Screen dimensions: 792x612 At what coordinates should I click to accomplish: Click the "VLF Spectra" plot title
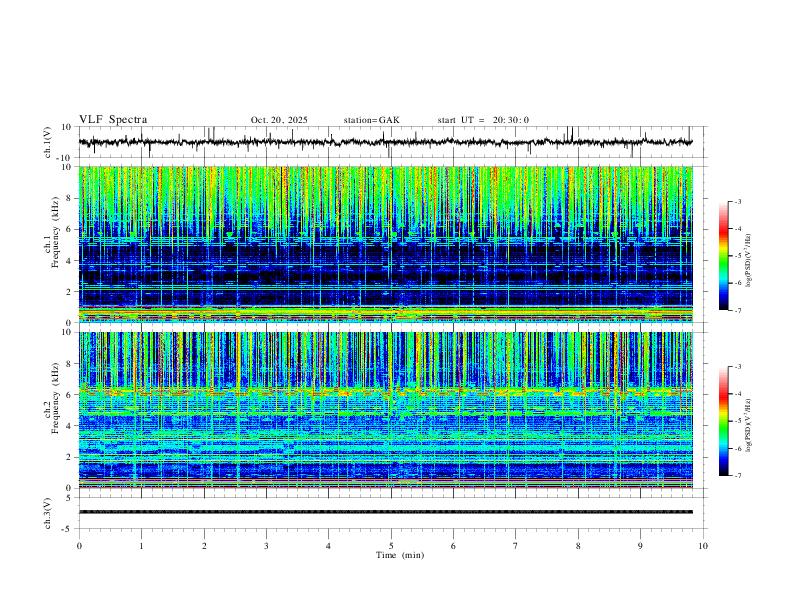pyautogui.click(x=113, y=120)
